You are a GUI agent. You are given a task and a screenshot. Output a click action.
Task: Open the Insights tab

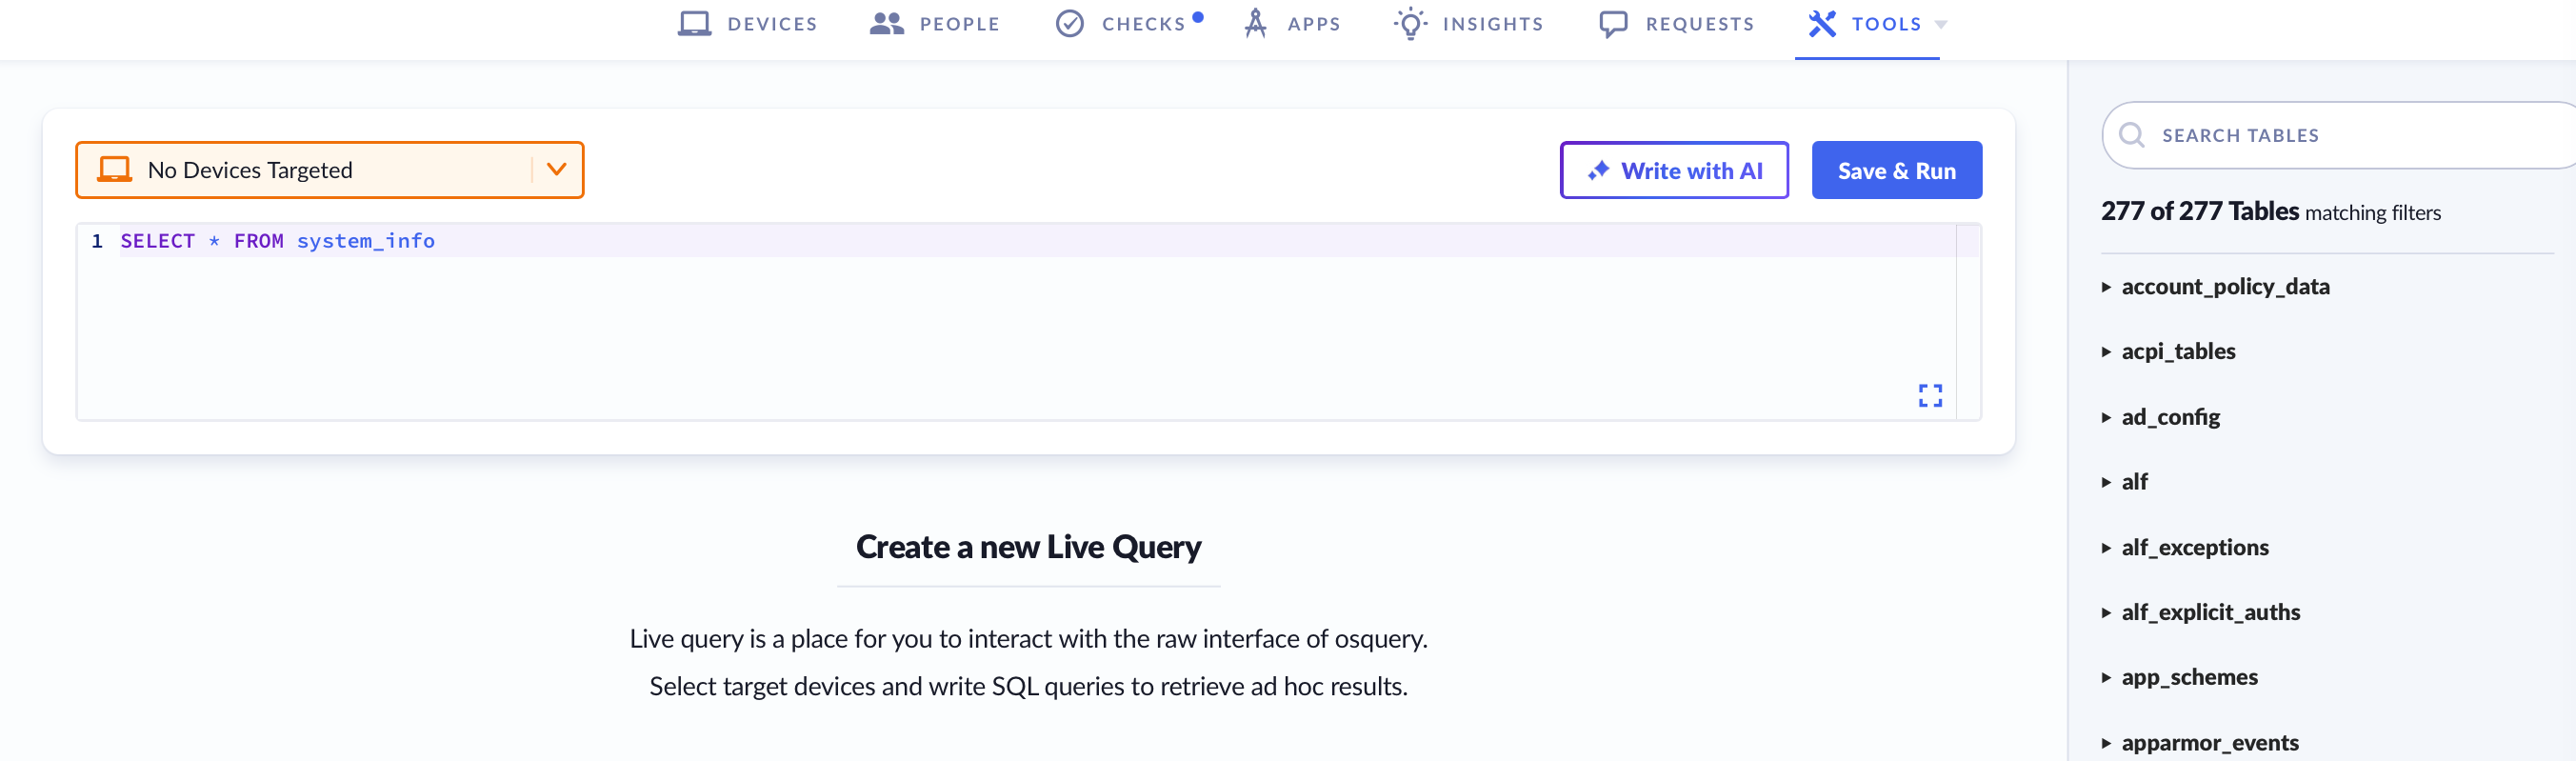tap(1468, 24)
